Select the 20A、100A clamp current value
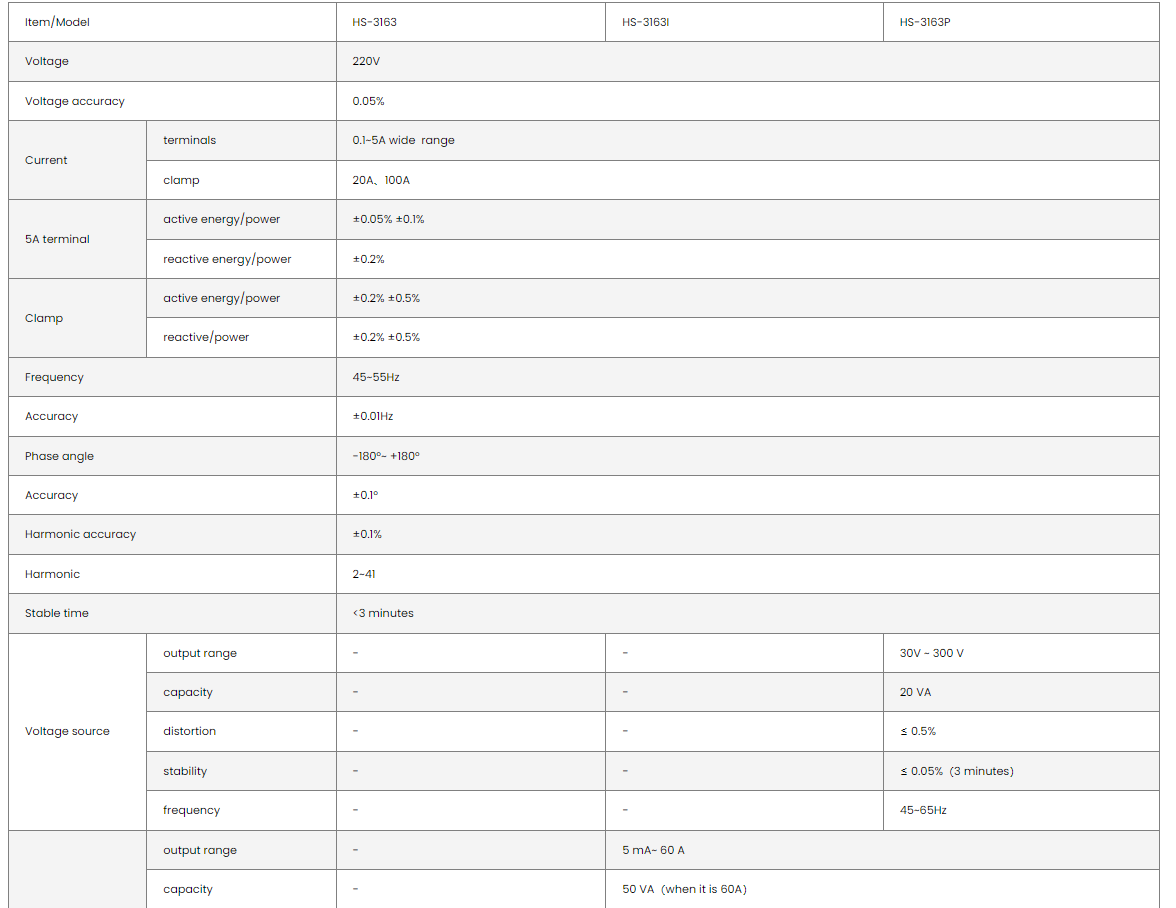 point(381,180)
